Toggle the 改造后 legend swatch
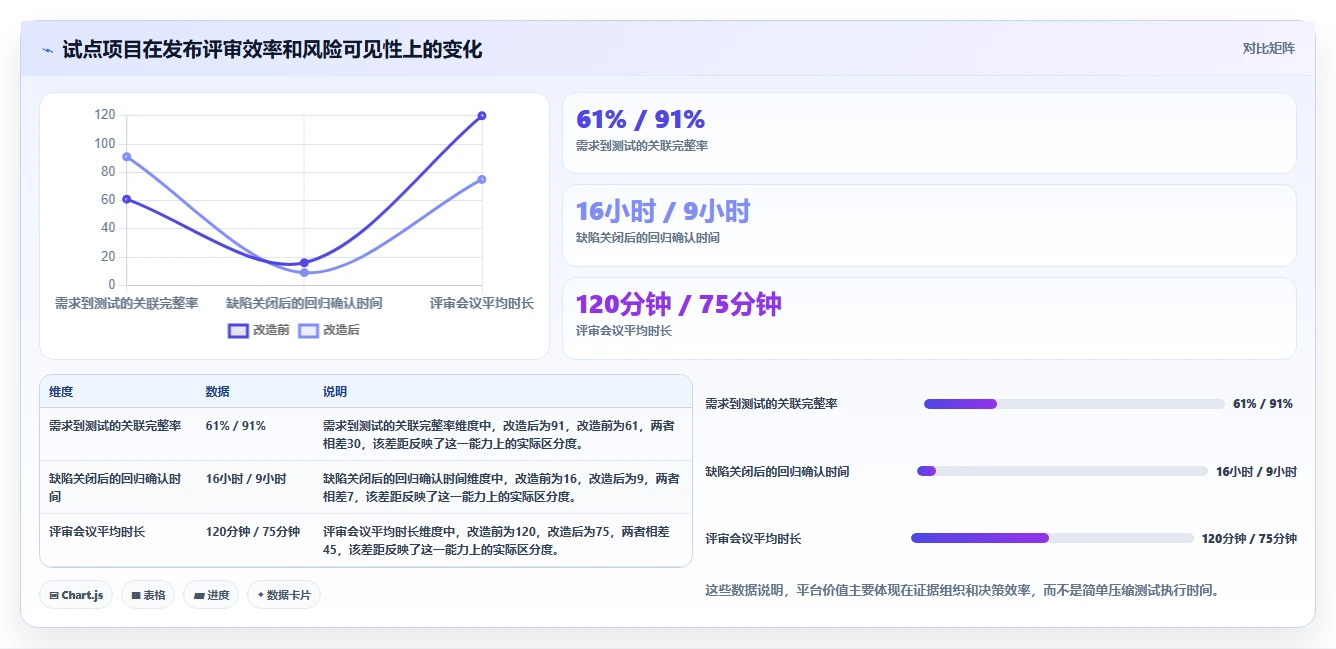Screen dimensions: 1336x649 tap(309, 330)
